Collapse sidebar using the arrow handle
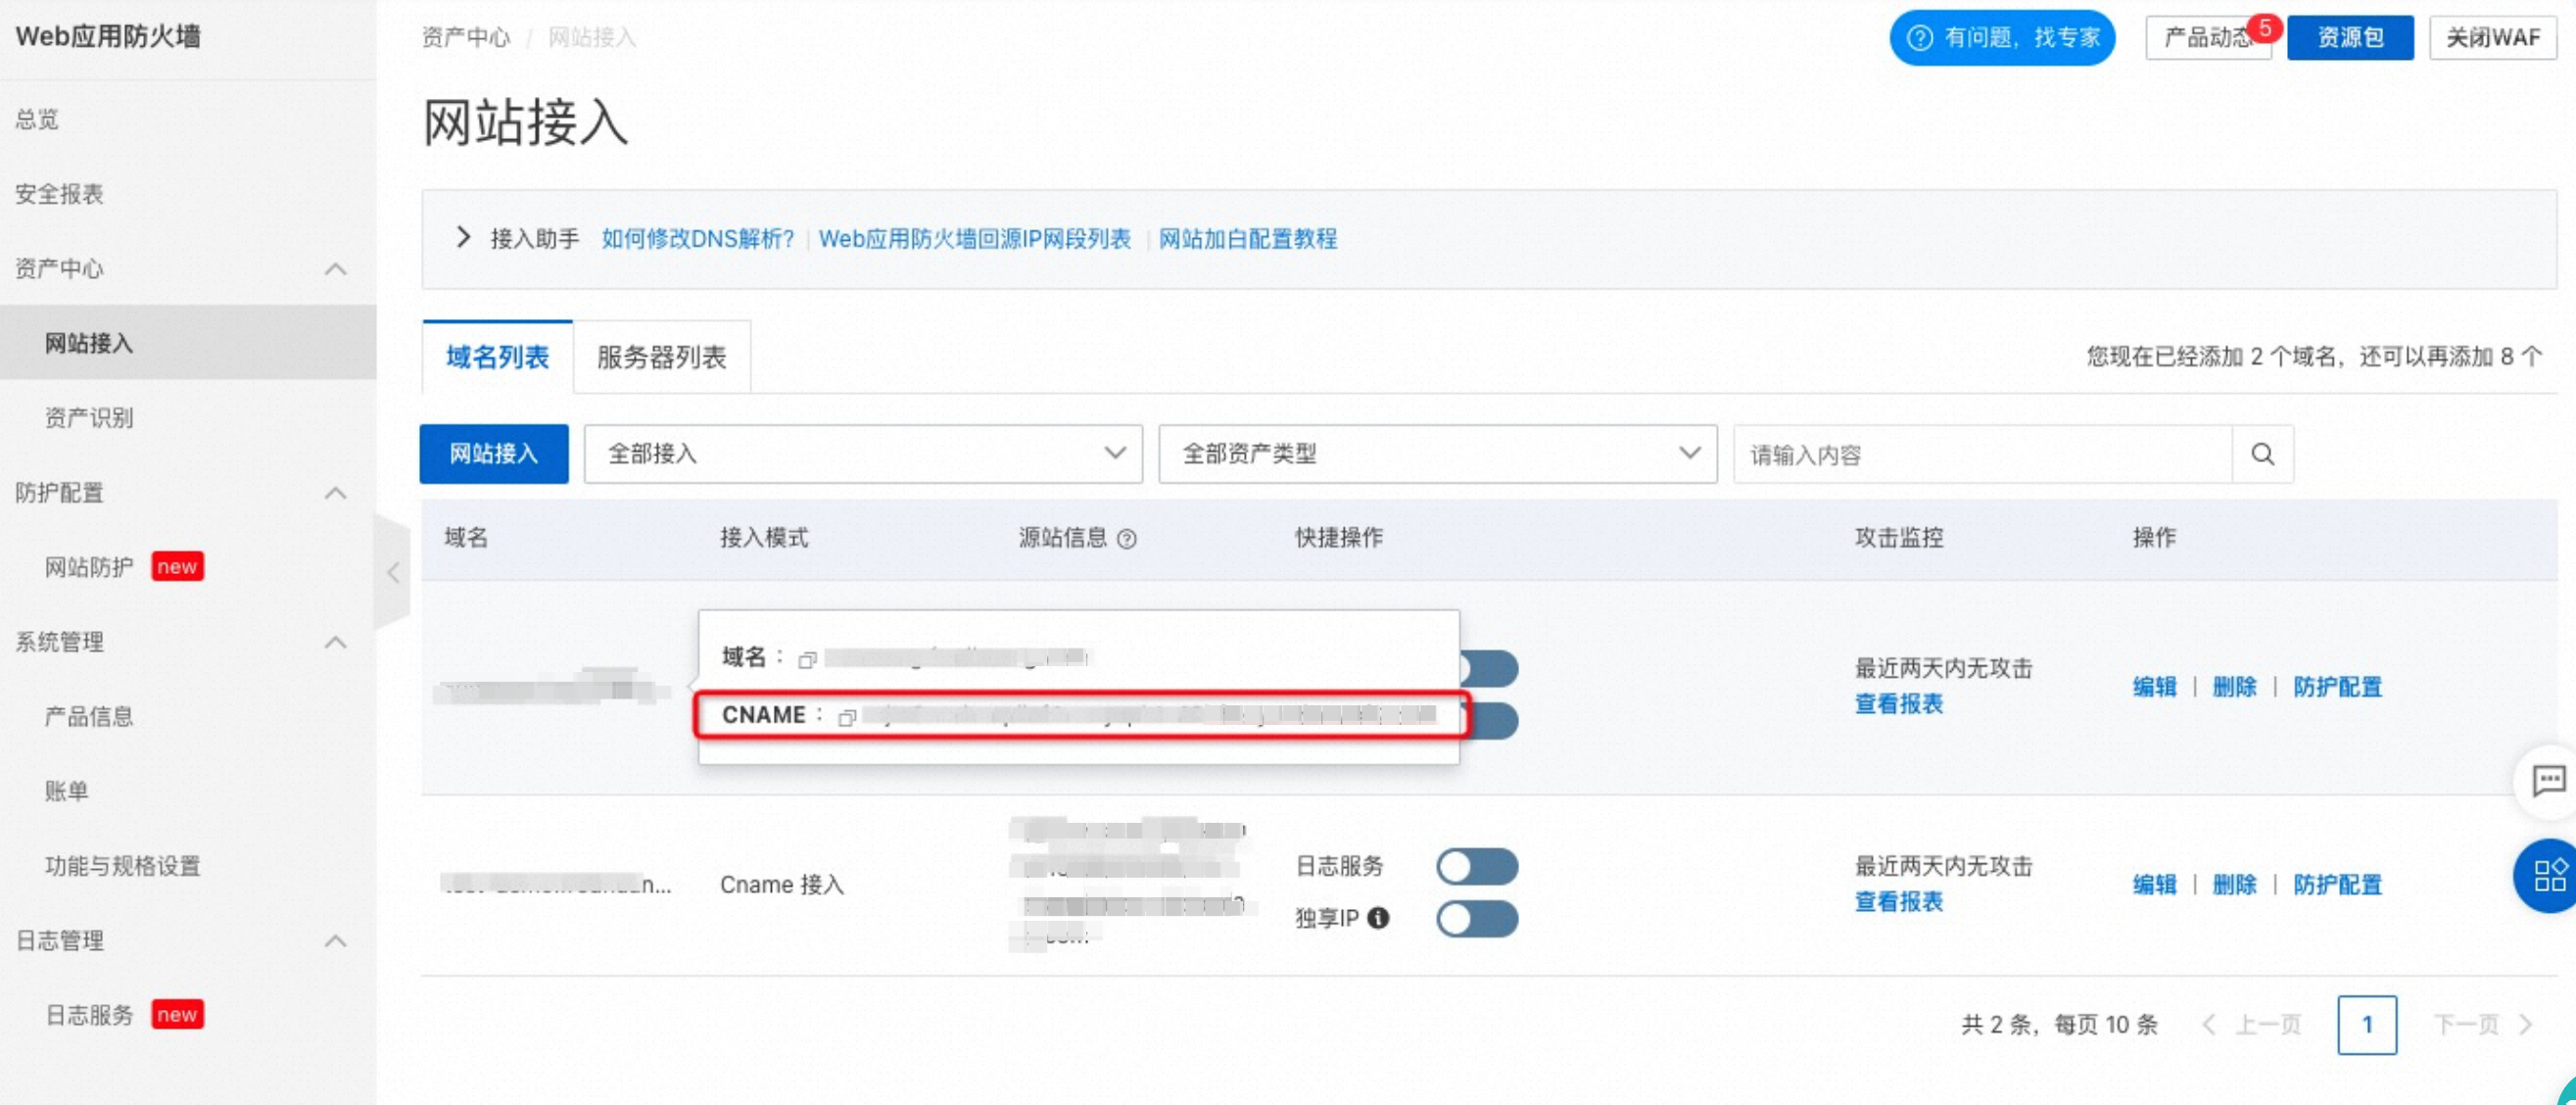 393,572
